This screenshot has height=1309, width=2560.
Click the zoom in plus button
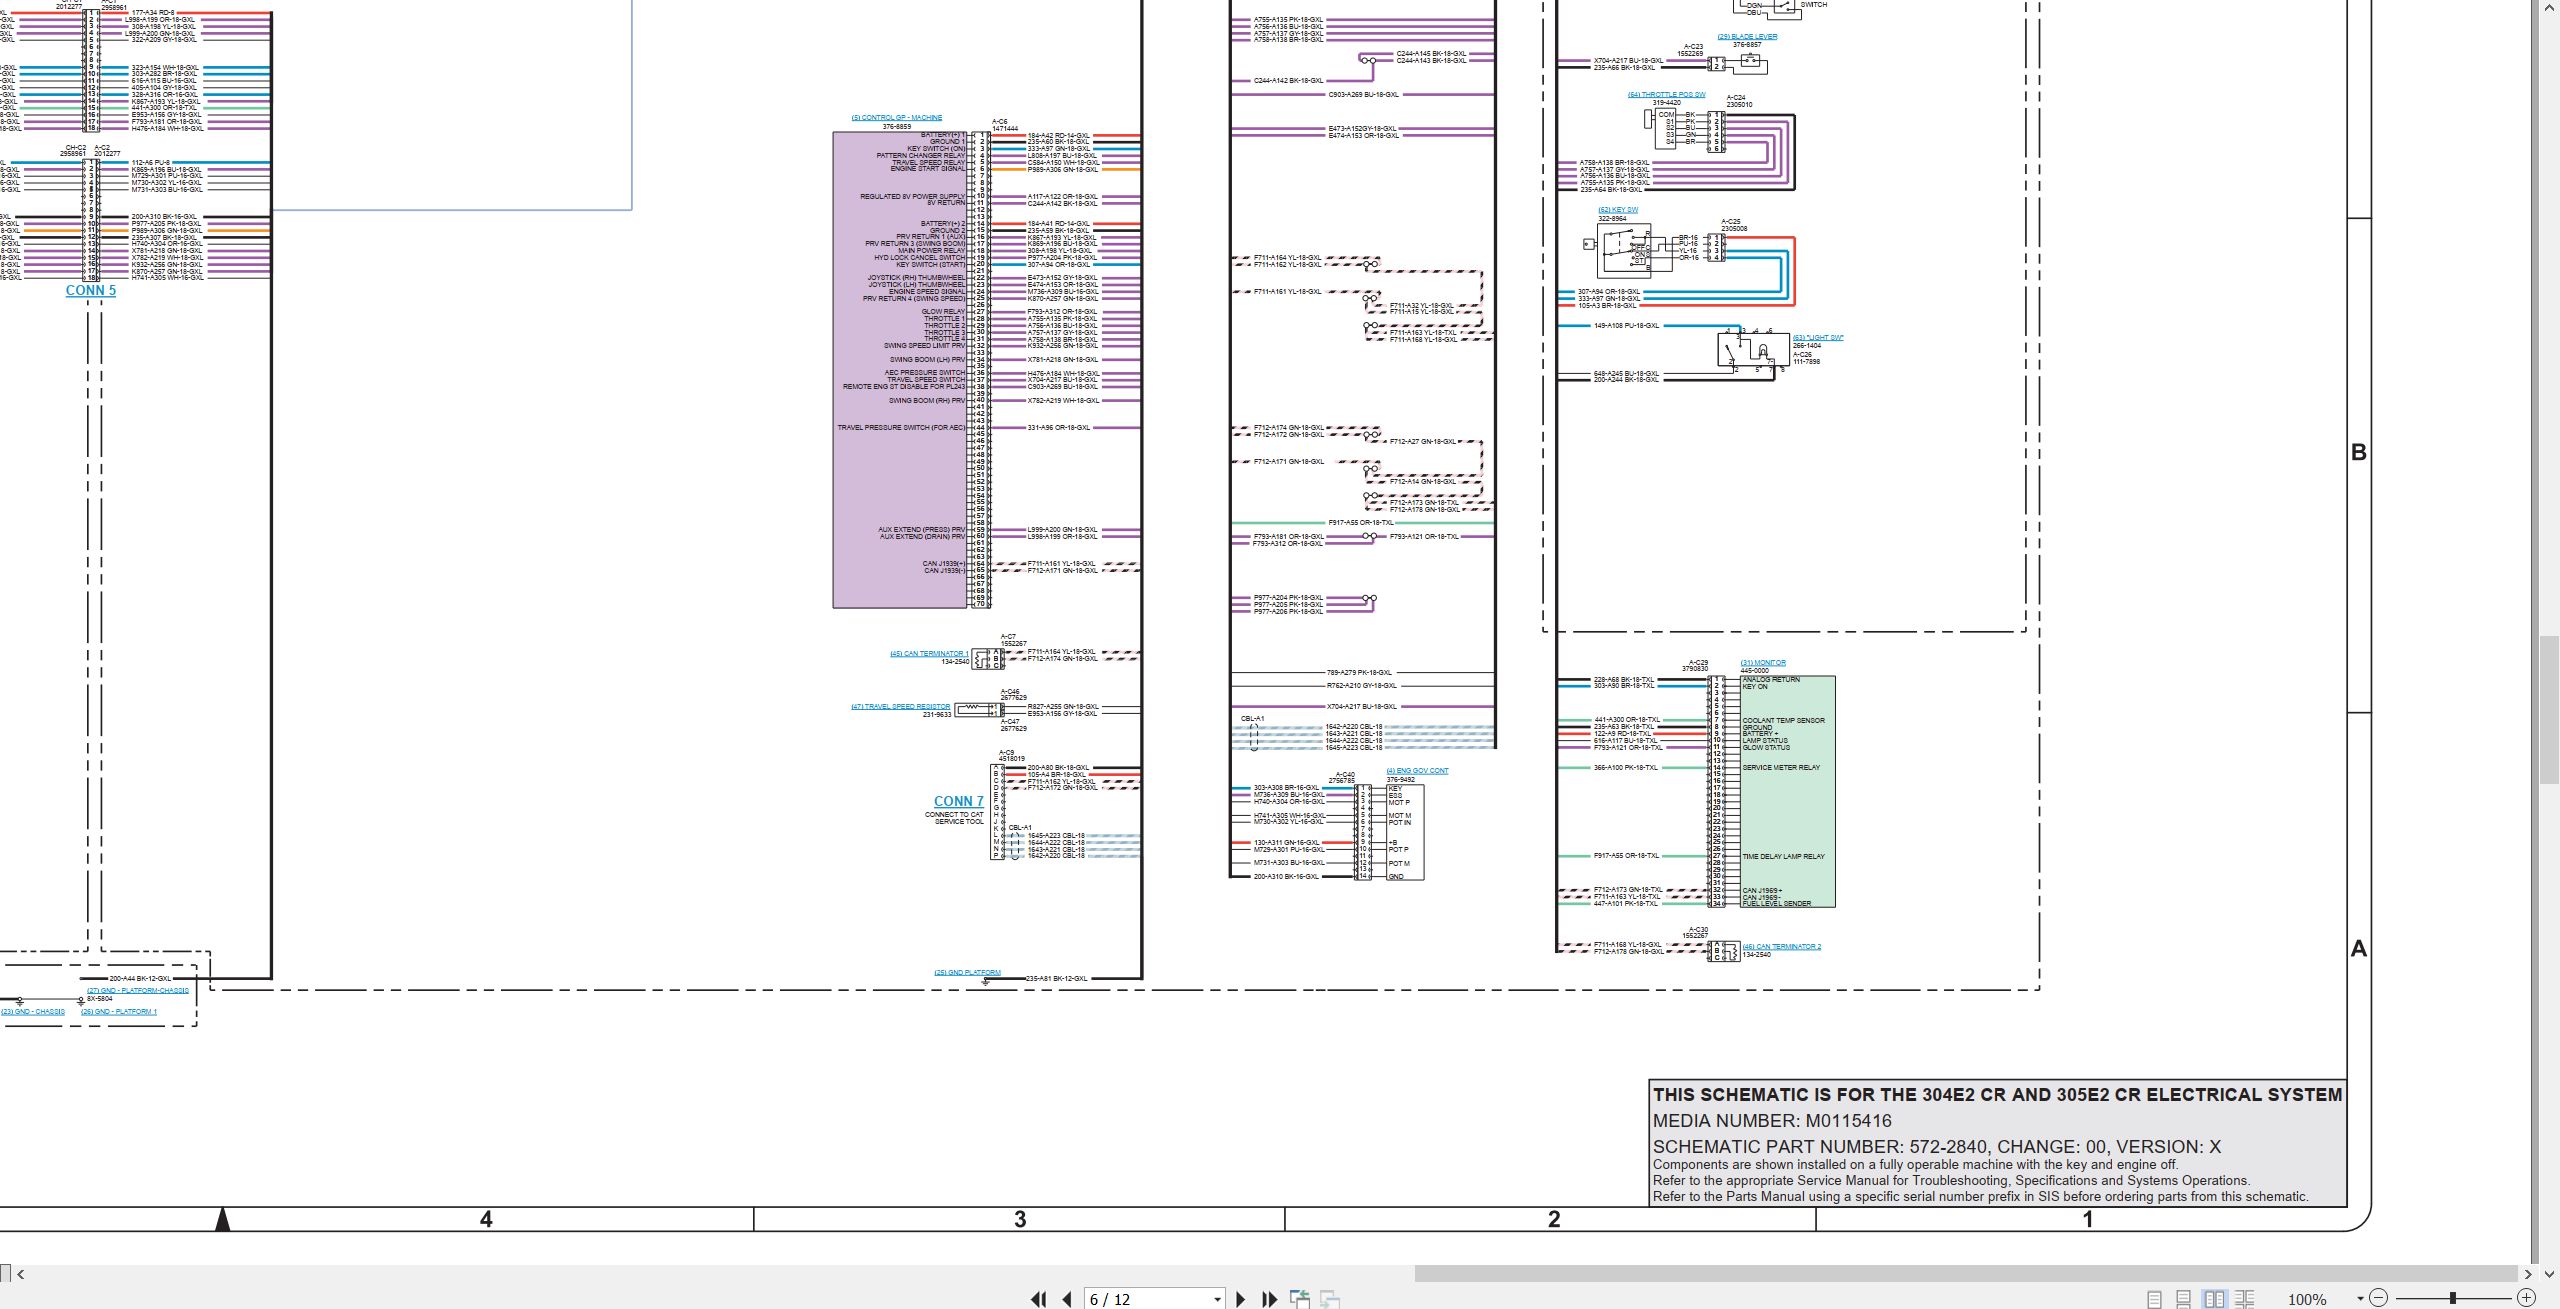[2526, 1298]
